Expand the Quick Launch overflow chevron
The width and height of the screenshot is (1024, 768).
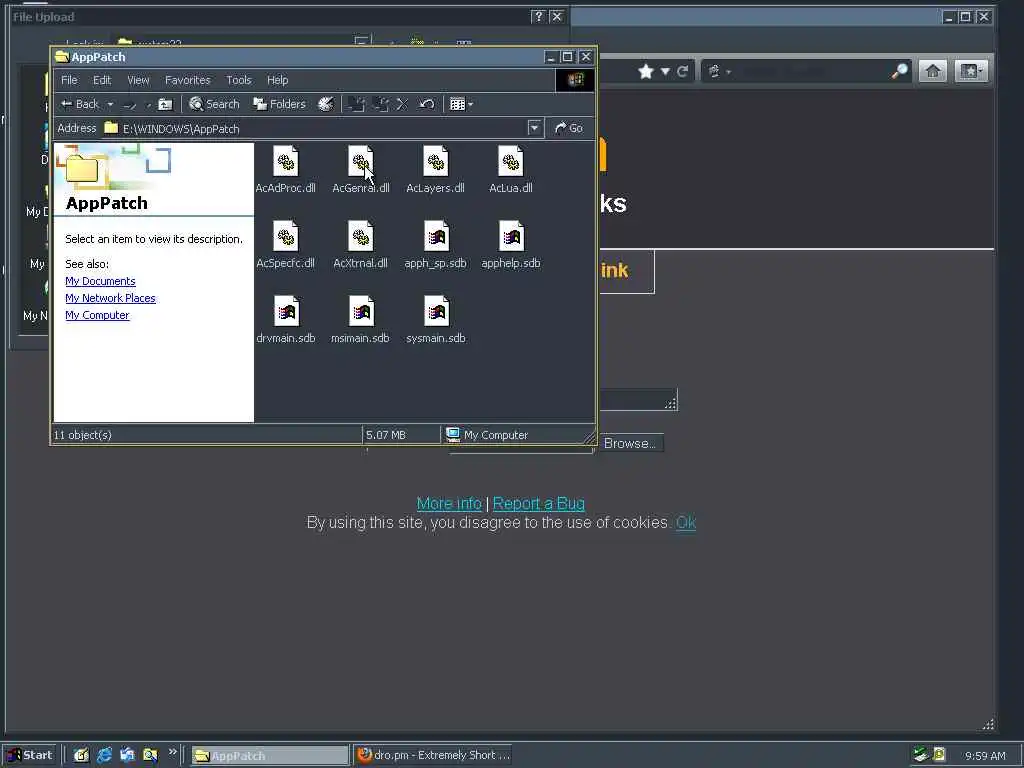[172, 752]
